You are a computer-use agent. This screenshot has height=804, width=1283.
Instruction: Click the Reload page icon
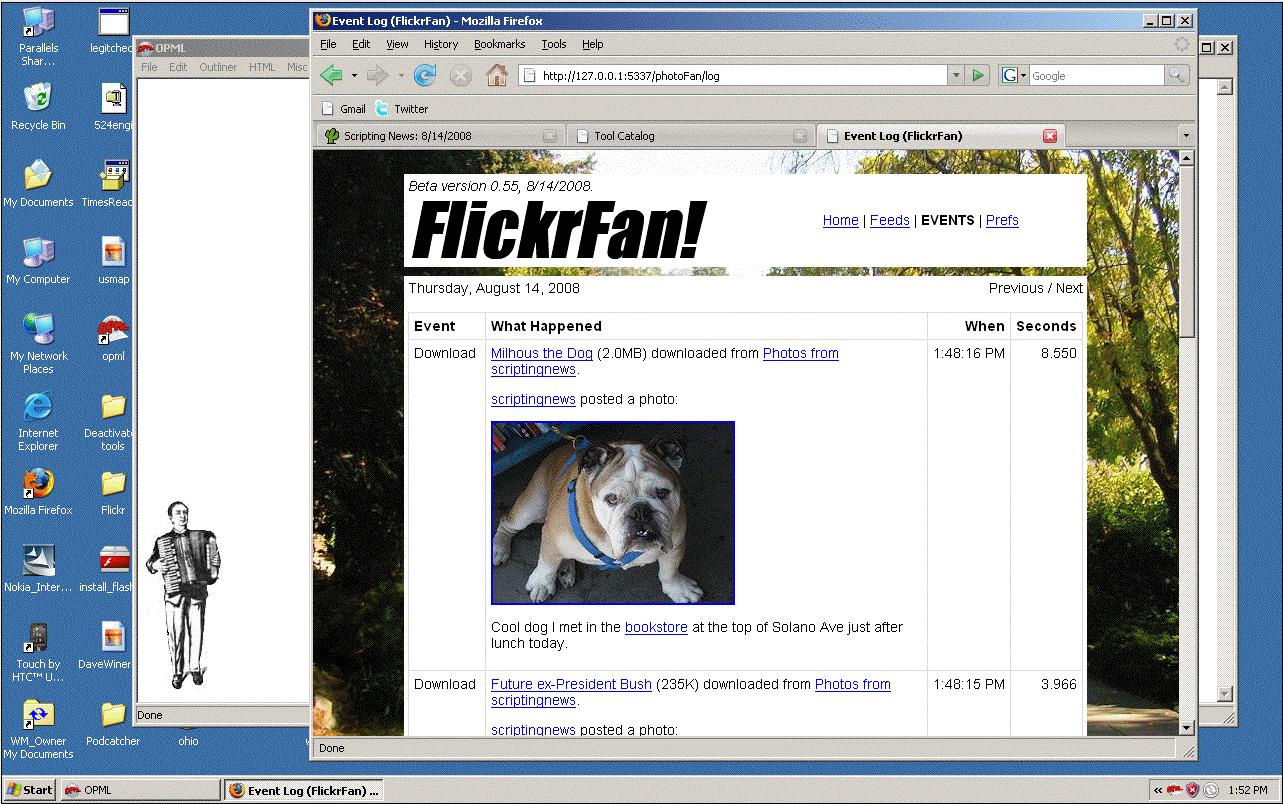pyautogui.click(x=425, y=76)
